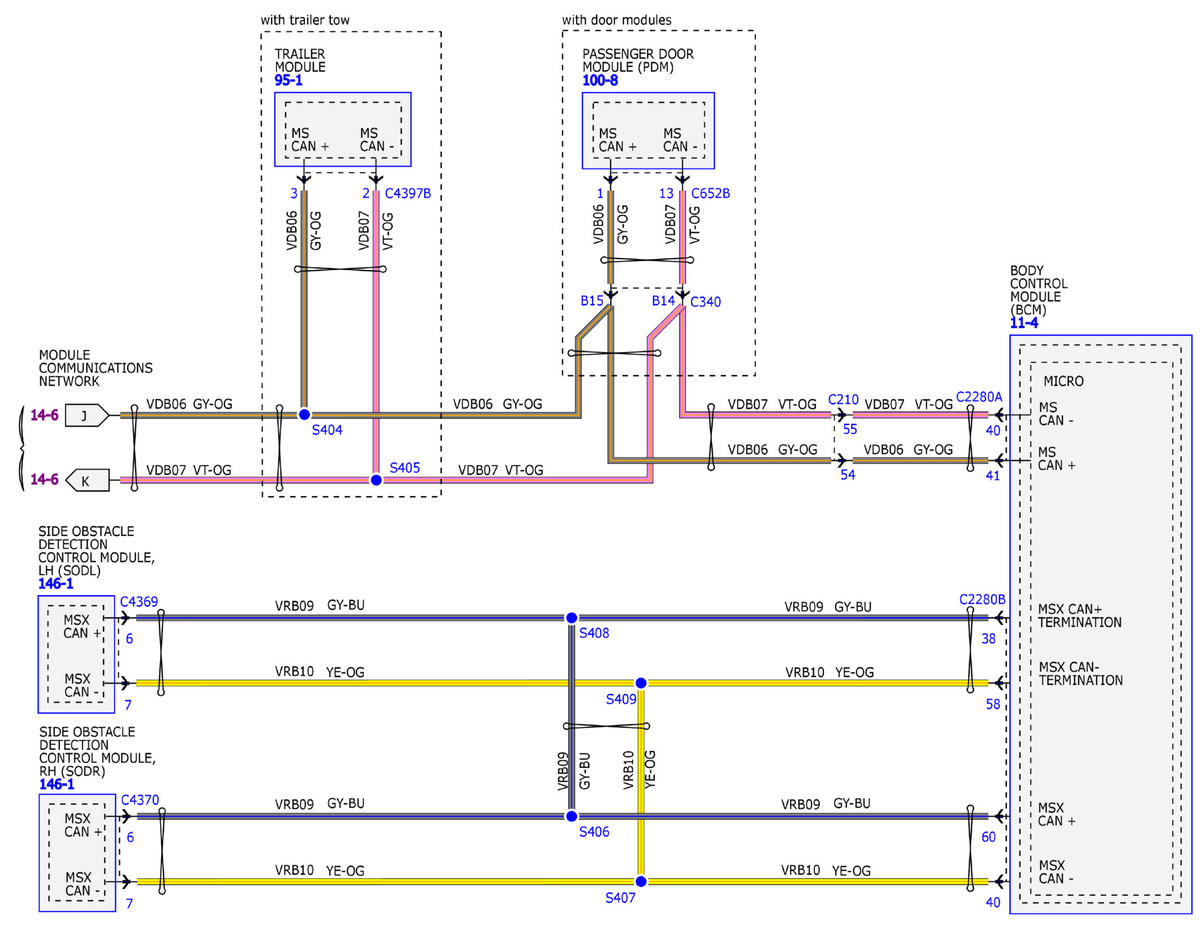Select the S409 splice node dot
1200x927 pixels.
(x=641, y=683)
